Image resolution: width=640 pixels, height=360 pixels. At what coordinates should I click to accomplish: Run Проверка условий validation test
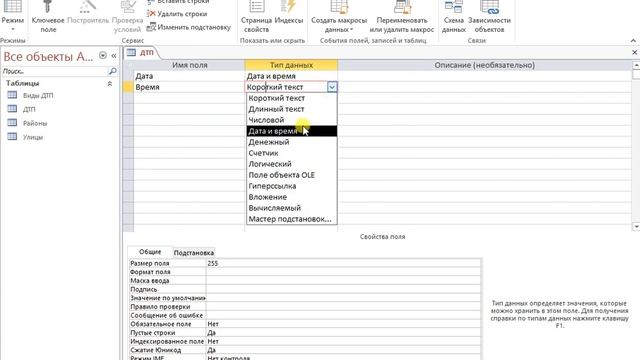point(127,16)
